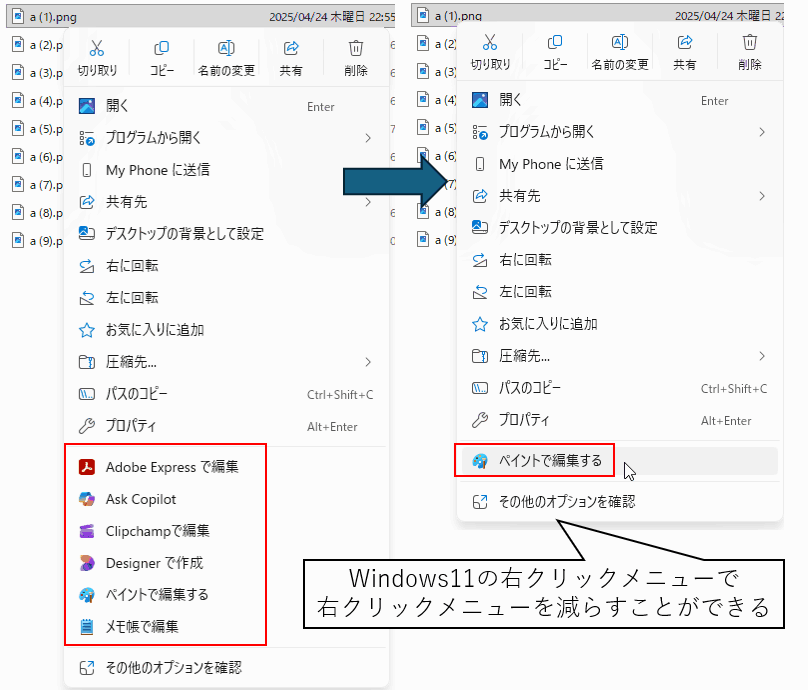Click the phone icon for My Phone in left menu
Viewport: 808px width, 690px height.
click(87, 170)
